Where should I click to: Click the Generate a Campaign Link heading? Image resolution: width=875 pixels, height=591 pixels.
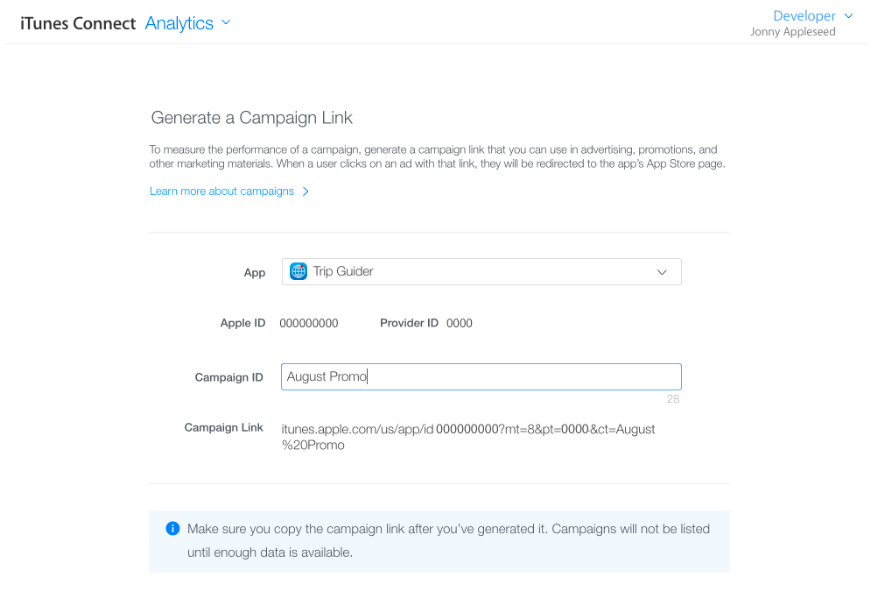coord(251,118)
